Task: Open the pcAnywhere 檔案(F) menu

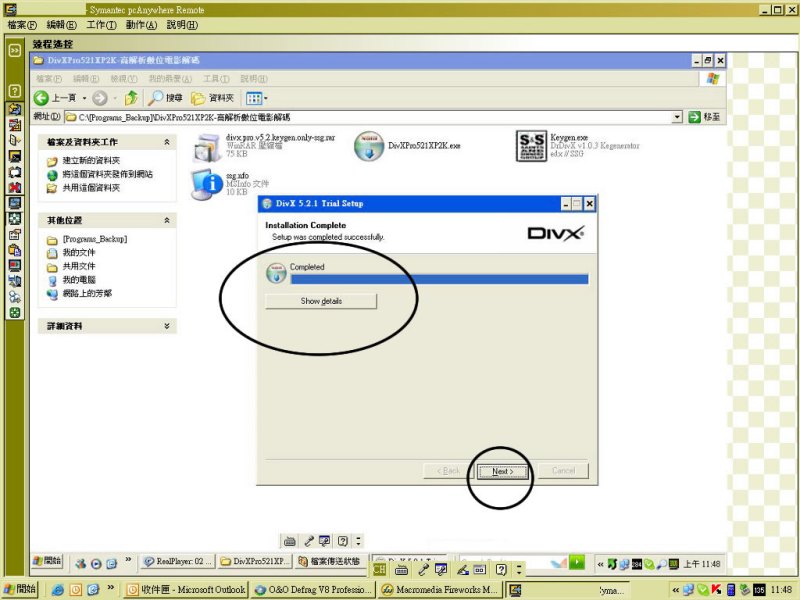Action: pos(22,24)
